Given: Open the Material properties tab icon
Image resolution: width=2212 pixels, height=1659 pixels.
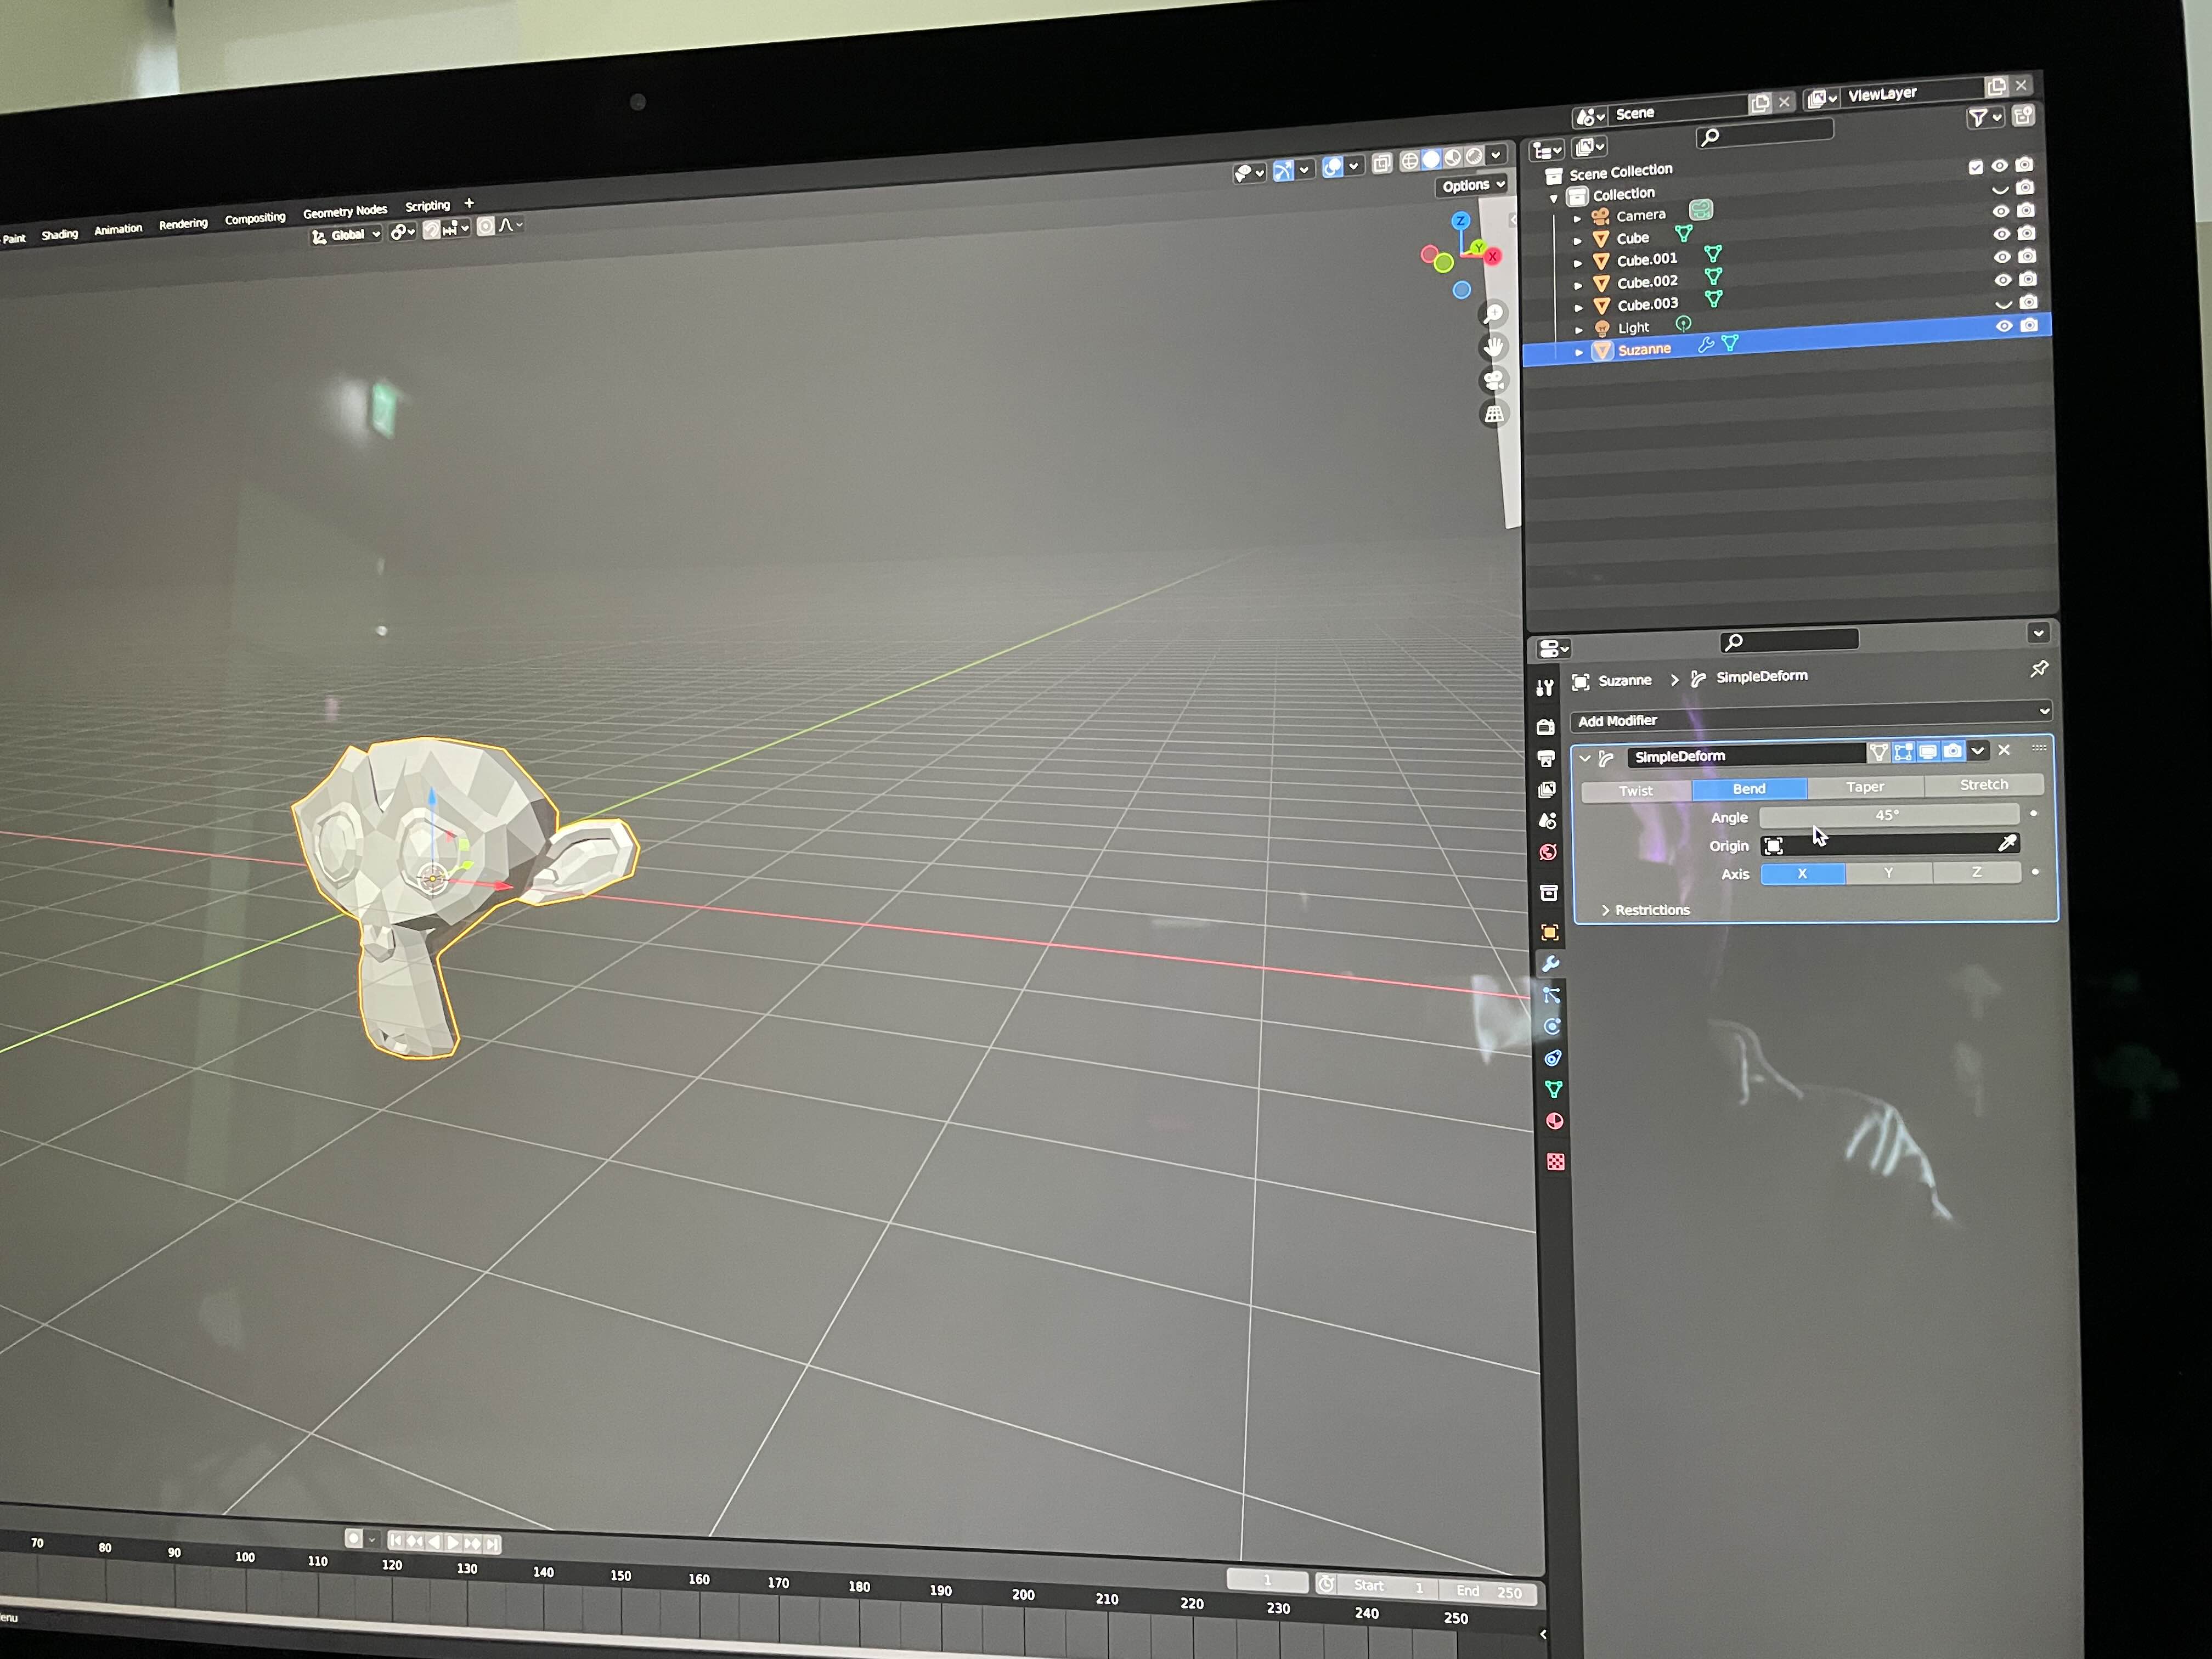Looking at the screenshot, I should (1554, 1121).
